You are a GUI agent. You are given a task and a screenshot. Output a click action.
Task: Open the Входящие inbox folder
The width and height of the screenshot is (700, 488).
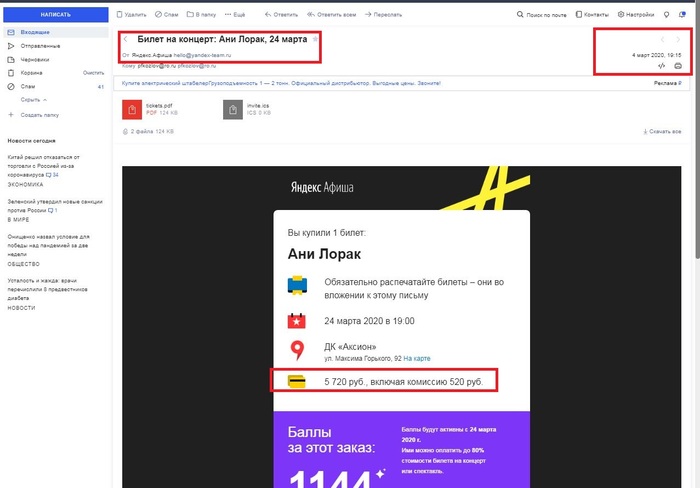pos(55,32)
